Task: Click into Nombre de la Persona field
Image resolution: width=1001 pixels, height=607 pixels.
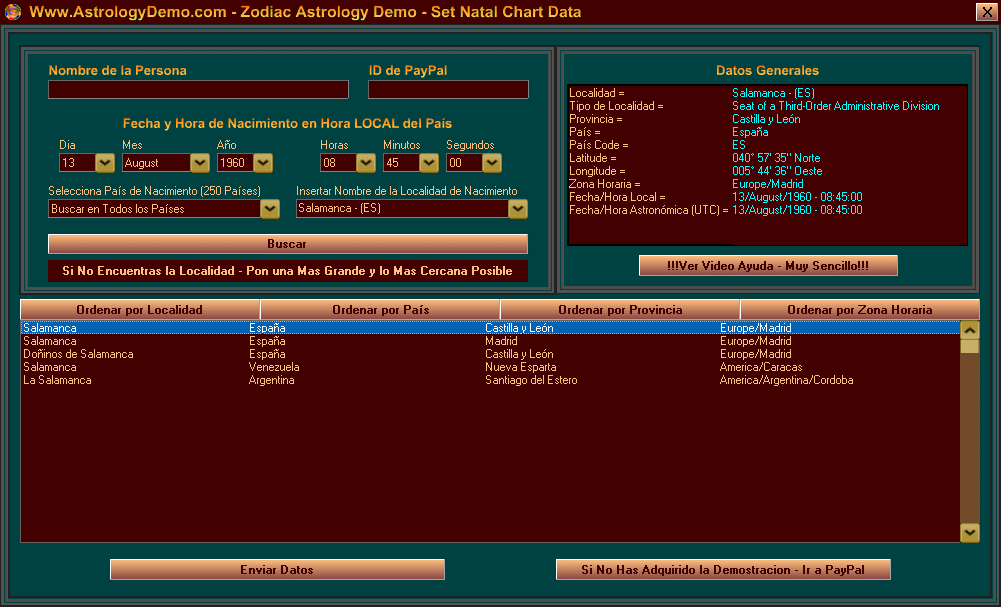Action: pos(198,90)
